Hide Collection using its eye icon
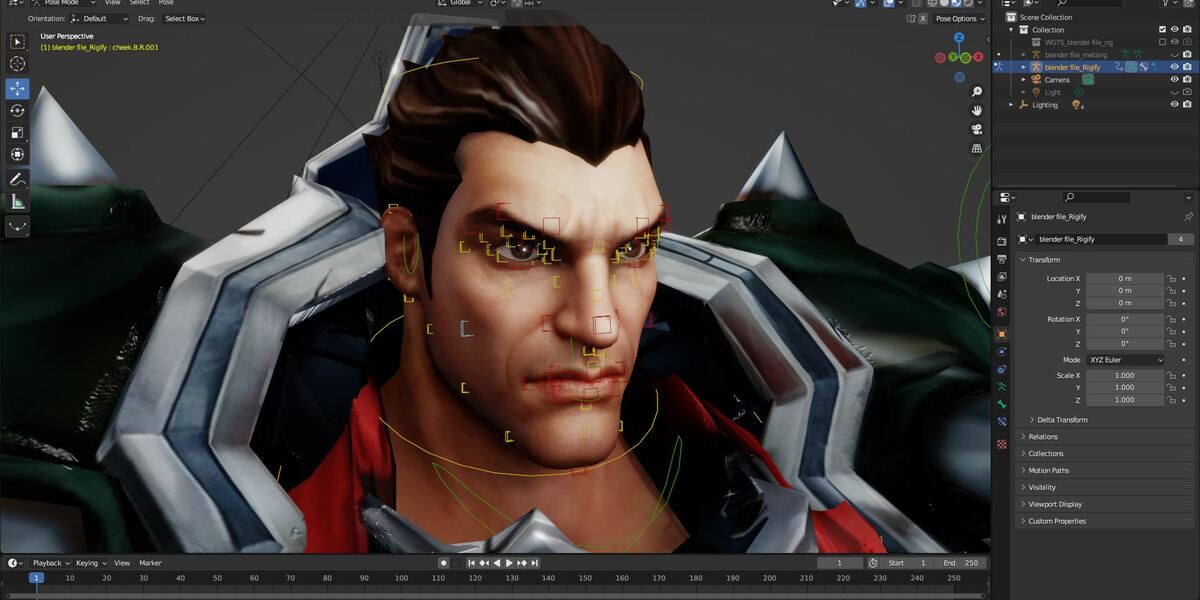This screenshot has height=600, width=1200. 1175,29
